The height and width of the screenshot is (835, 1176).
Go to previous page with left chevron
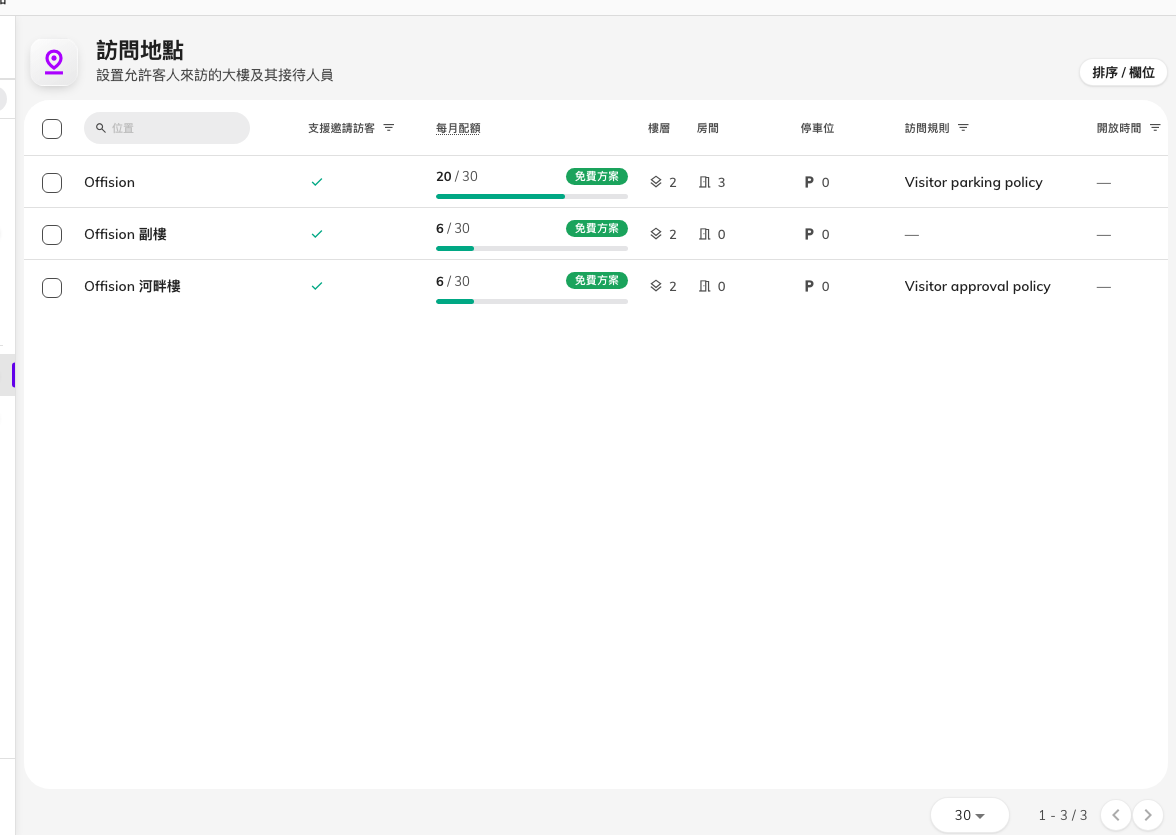pos(1115,815)
